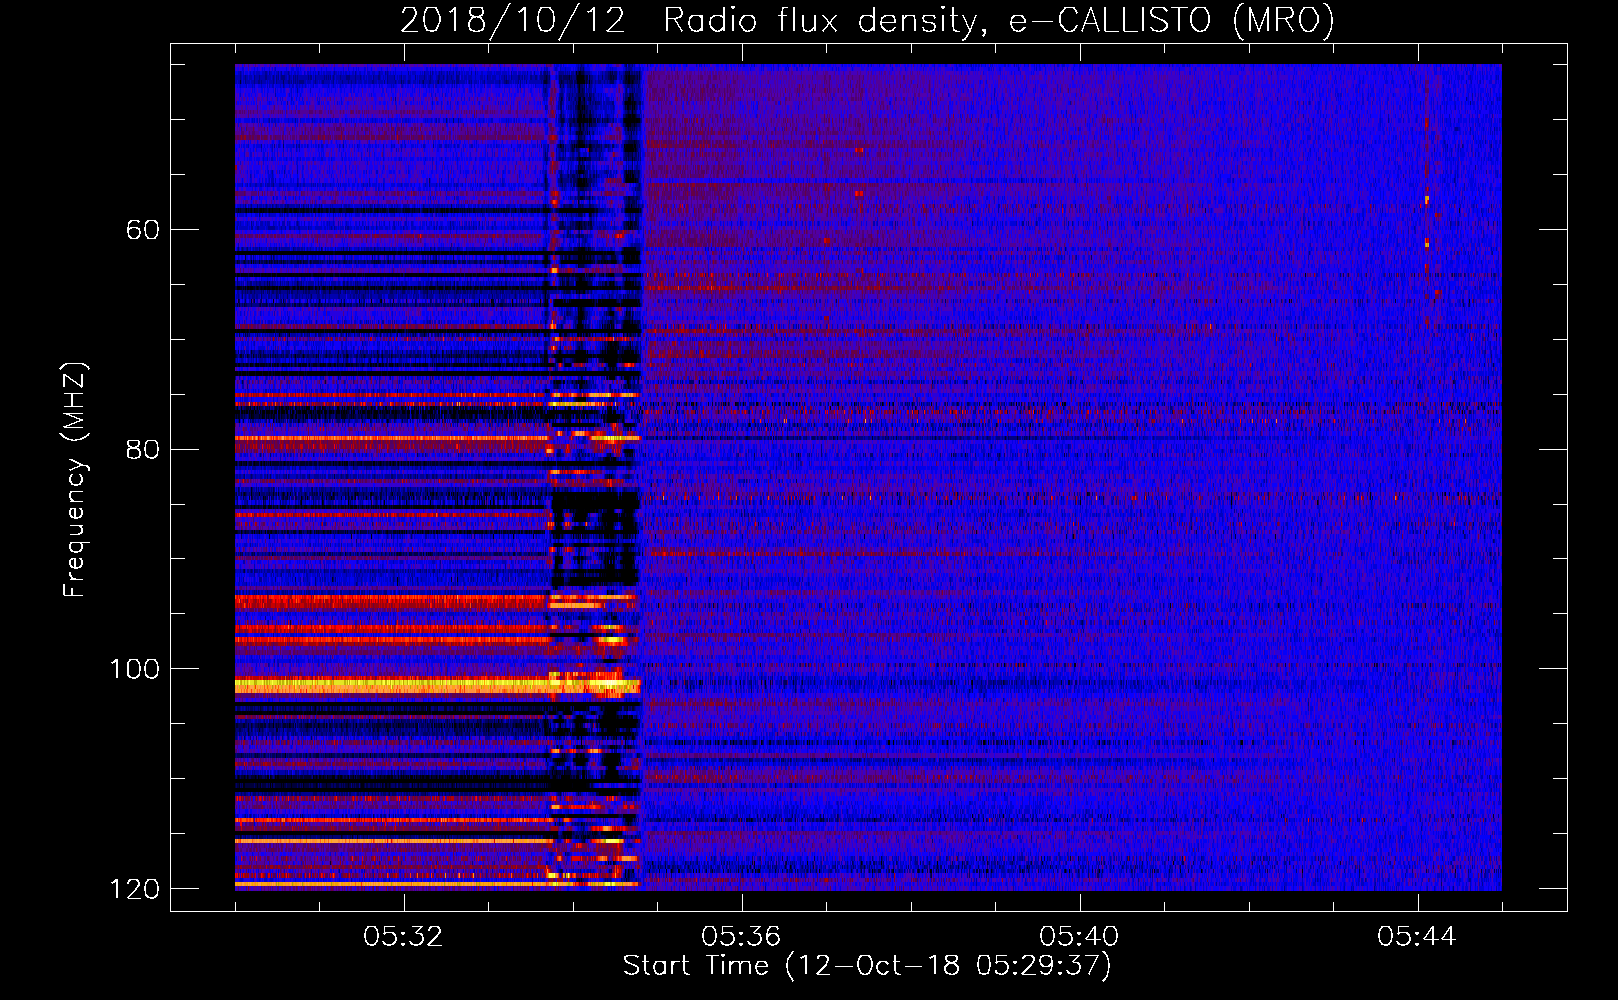
Task: Click the 80 frequency tick label
Action: pos(143,450)
